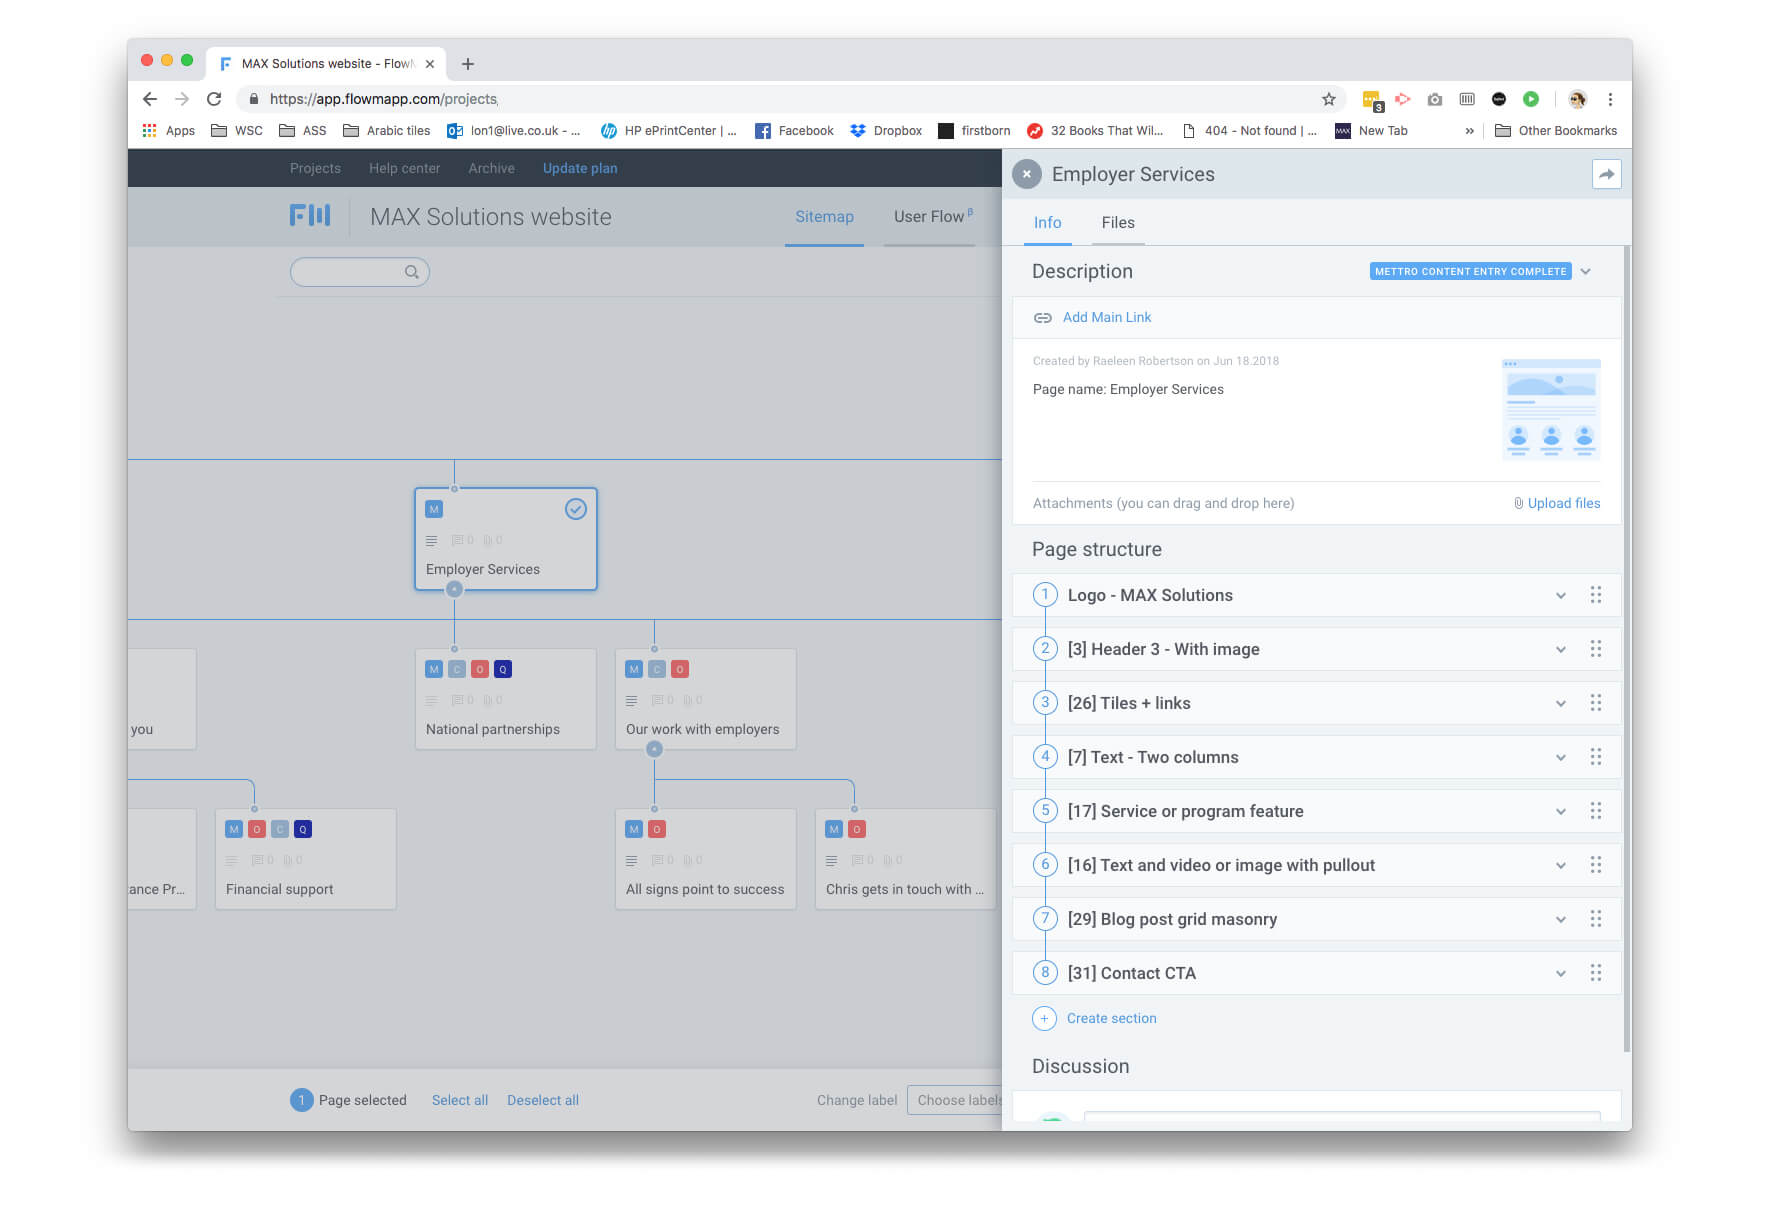This screenshot has height=1207, width=1767.
Task: Click the share arrow icon on Employer Services panel
Action: tap(1607, 173)
